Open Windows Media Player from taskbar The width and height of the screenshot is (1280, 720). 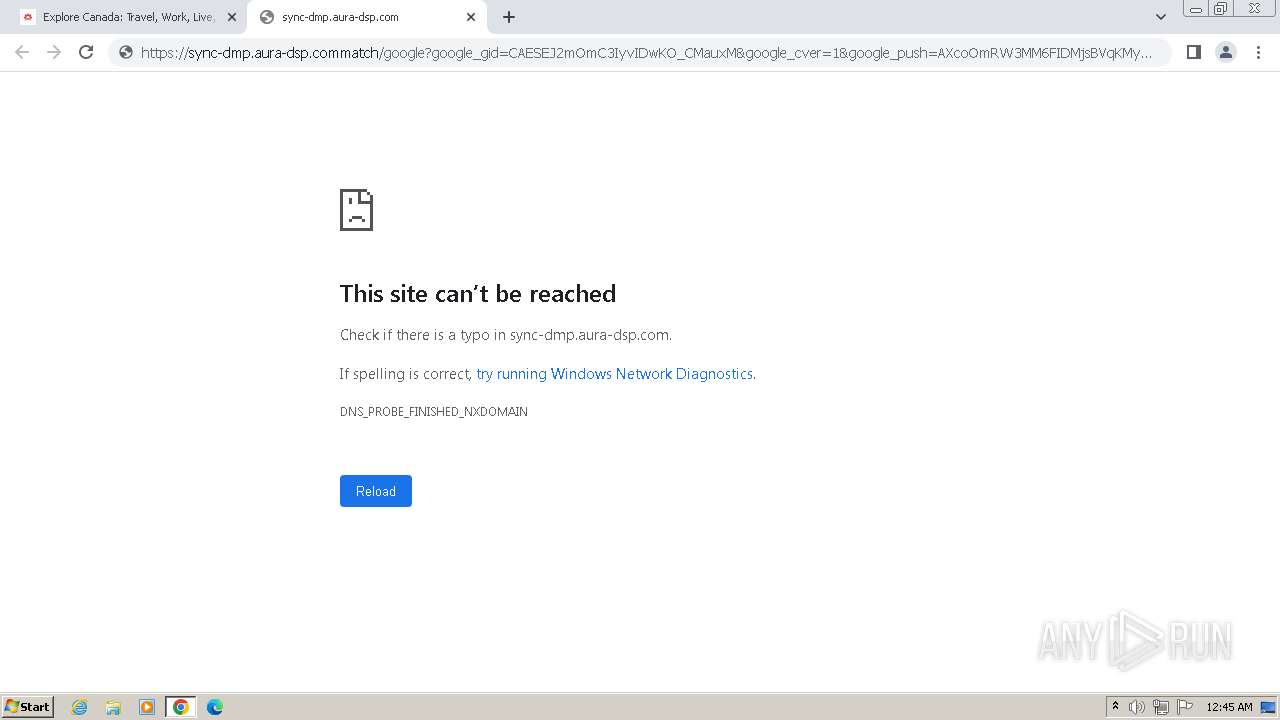(147, 707)
